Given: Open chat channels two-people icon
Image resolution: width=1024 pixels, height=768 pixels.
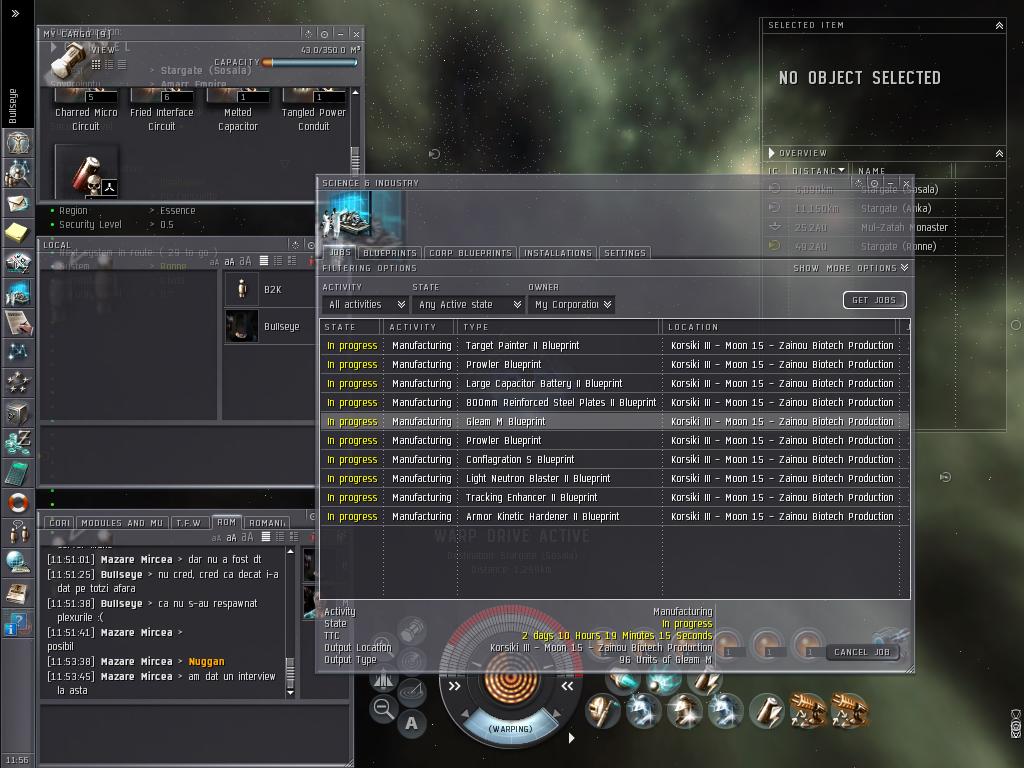Looking at the screenshot, I should pos(18,532).
